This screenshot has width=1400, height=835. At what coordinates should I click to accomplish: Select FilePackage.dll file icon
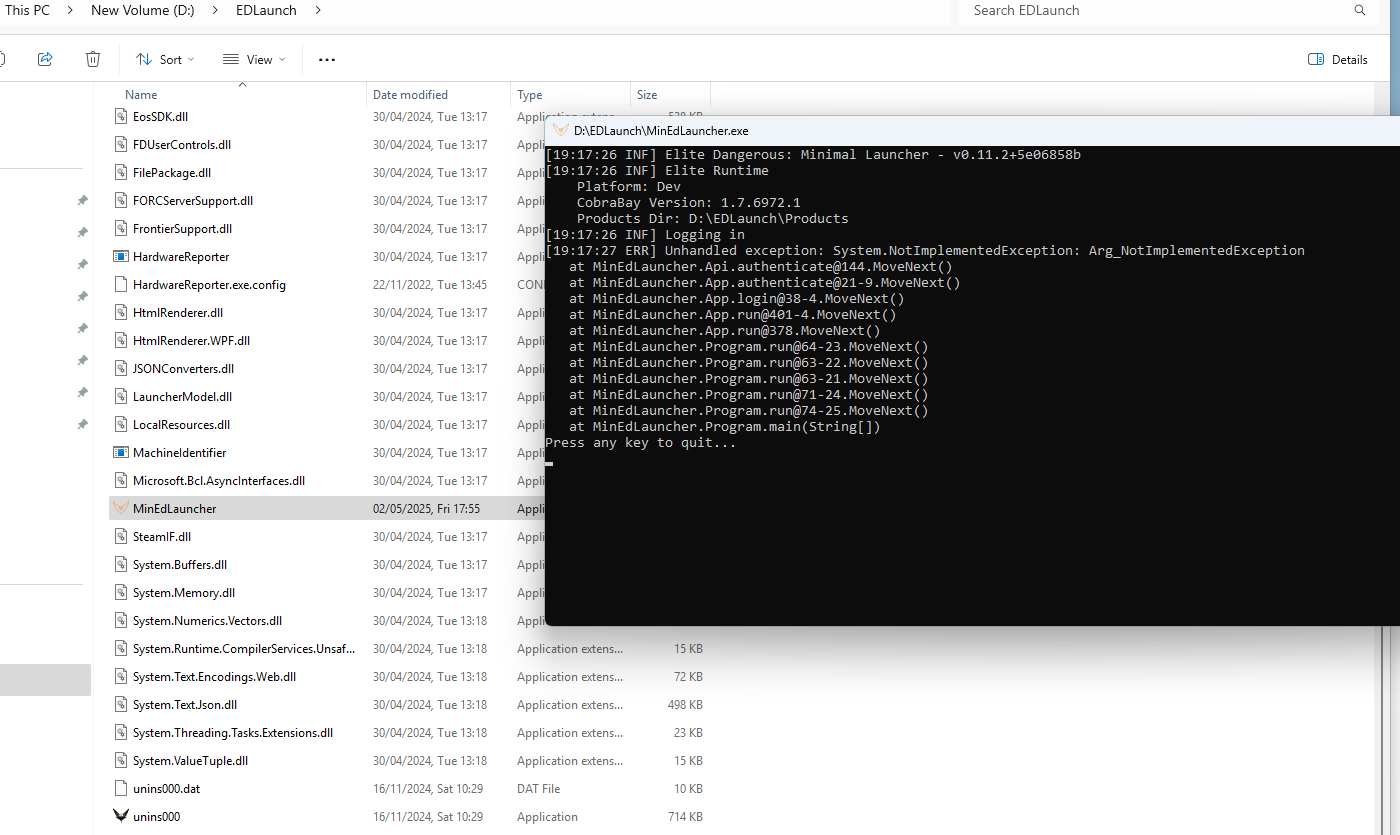click(121, 173)
